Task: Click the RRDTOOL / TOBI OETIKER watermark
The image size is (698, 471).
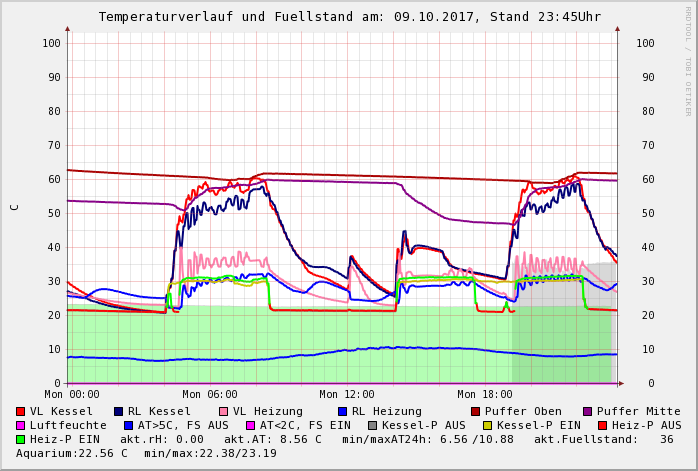Action: [688, 60]
